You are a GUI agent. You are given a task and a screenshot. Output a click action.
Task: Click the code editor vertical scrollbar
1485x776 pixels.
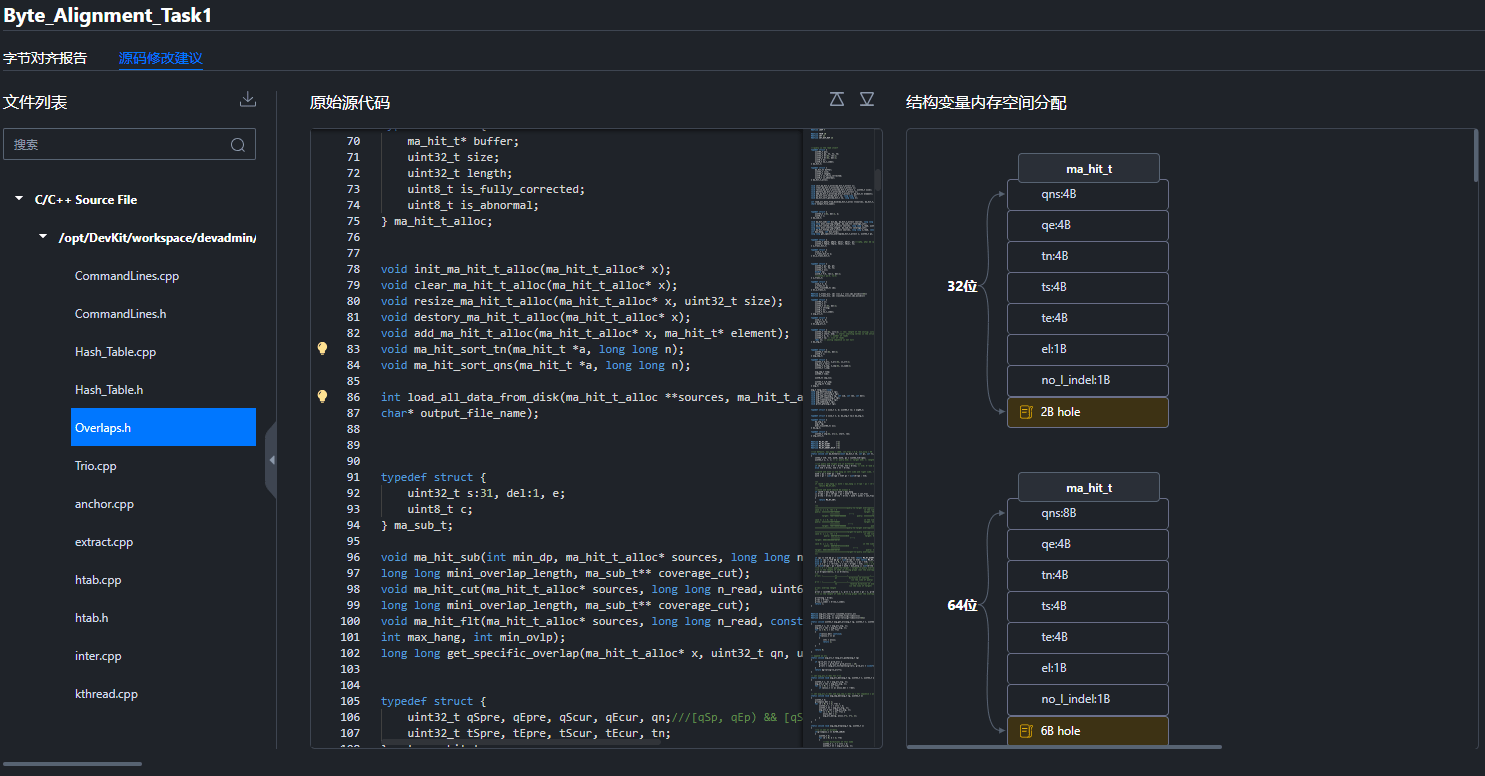(x=878, y=180)
